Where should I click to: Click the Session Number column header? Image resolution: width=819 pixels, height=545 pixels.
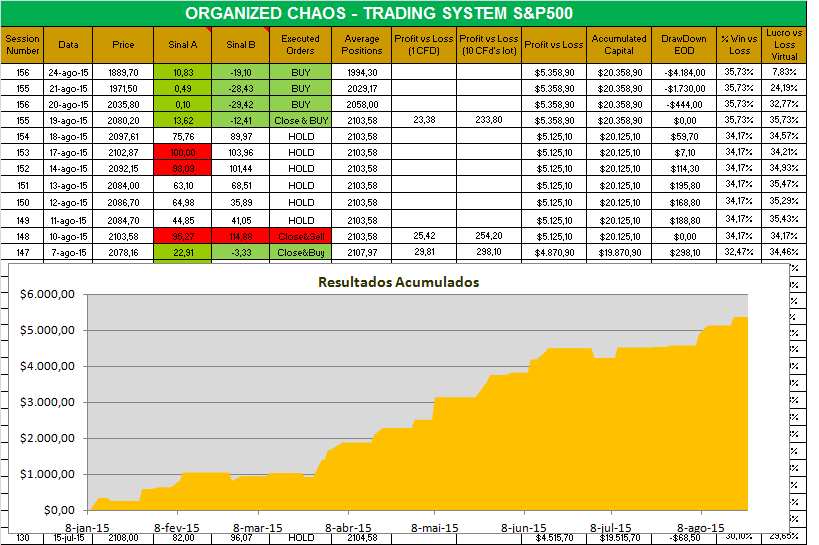[x=22, y=45]
